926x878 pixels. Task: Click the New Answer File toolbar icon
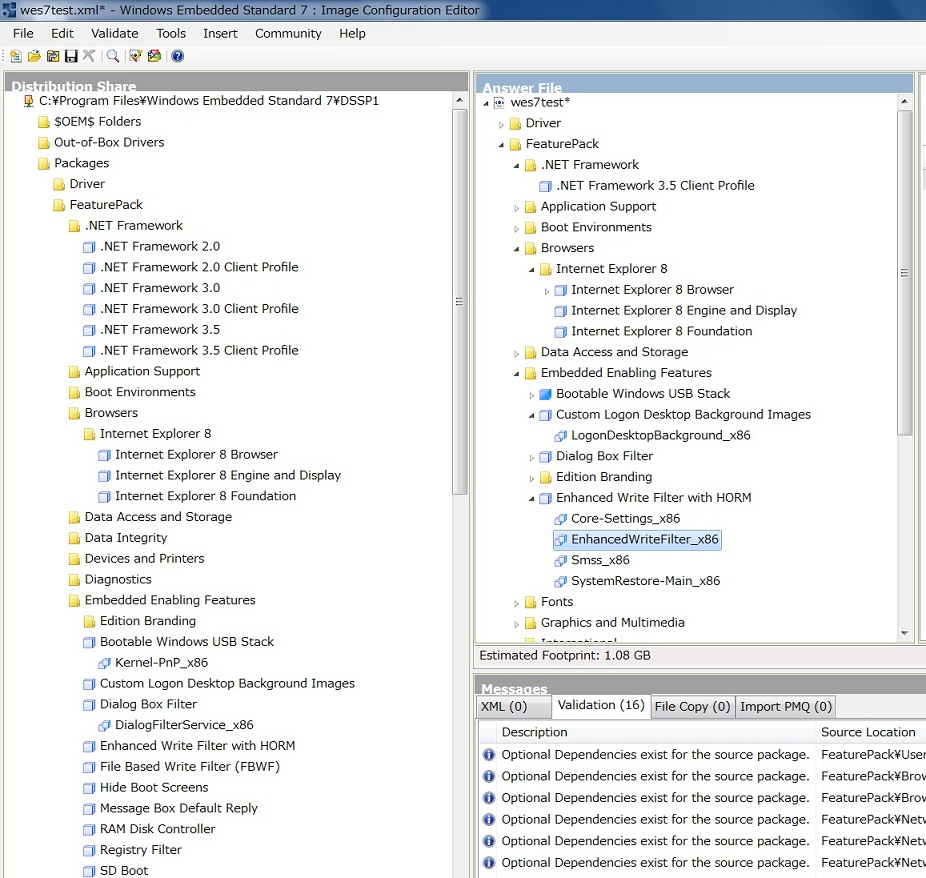(x=16, y=56)
